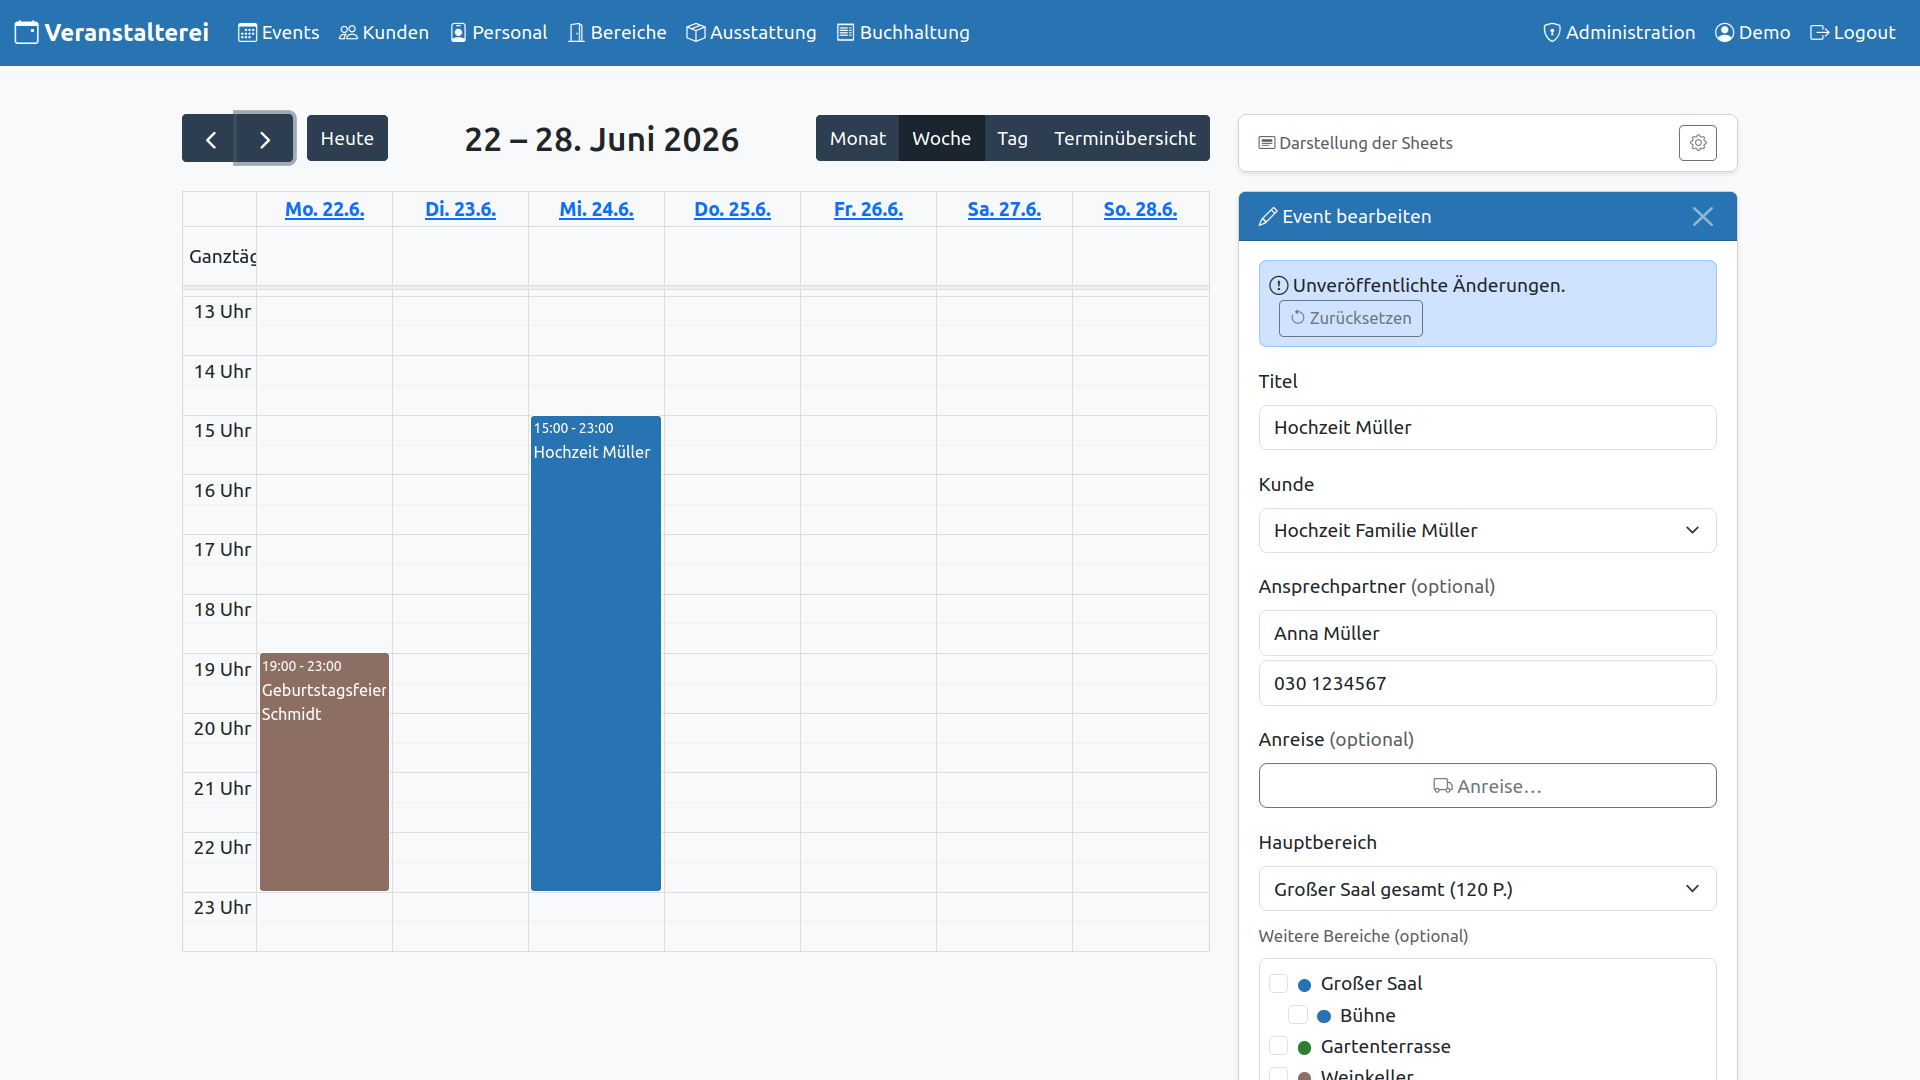Open the Kunden menu
Viewport: 1920px width, 1080px height.
pos(384,33)
